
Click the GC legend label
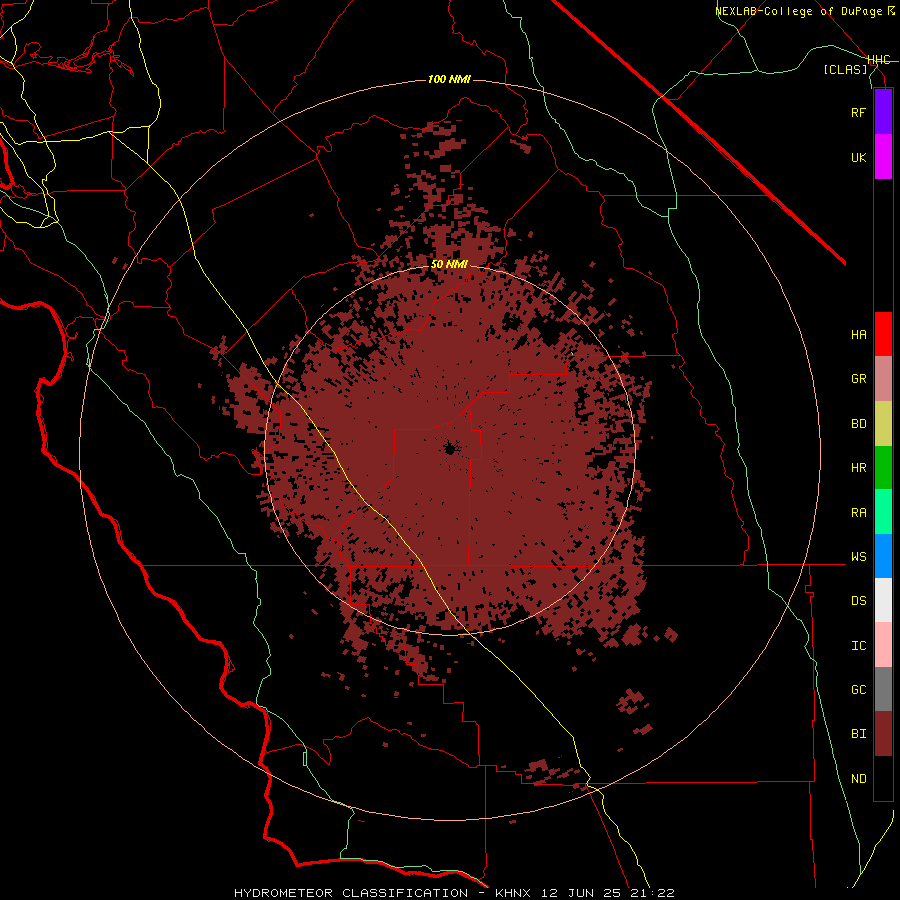coord(858,690)
